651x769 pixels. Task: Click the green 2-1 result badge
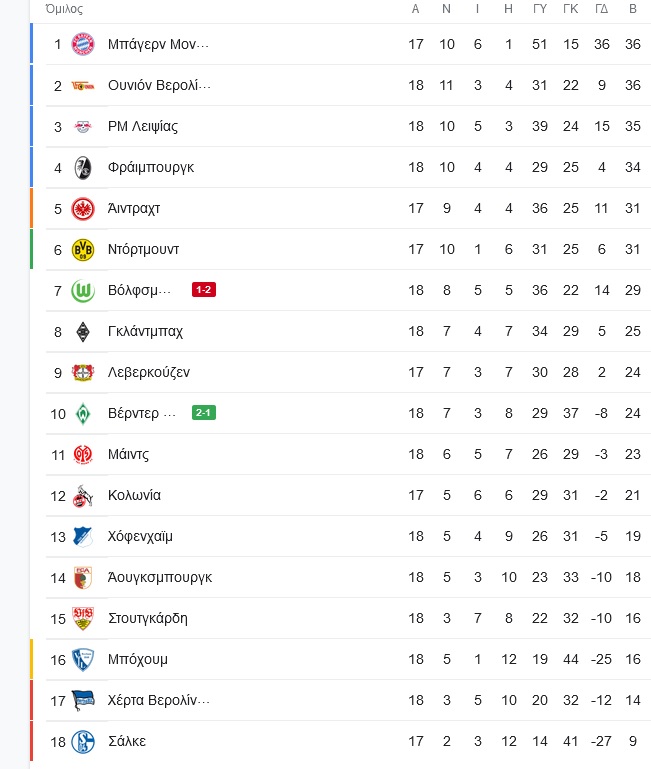tap(204, 413)
